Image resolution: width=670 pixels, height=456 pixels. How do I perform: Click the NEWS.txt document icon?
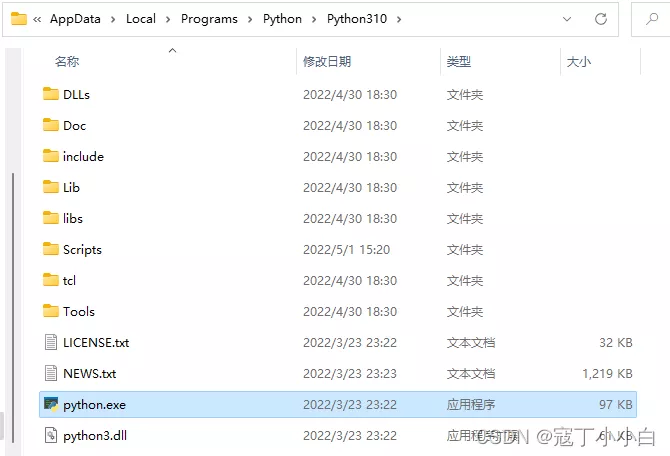pyautogui.click(x=51, y=373)
